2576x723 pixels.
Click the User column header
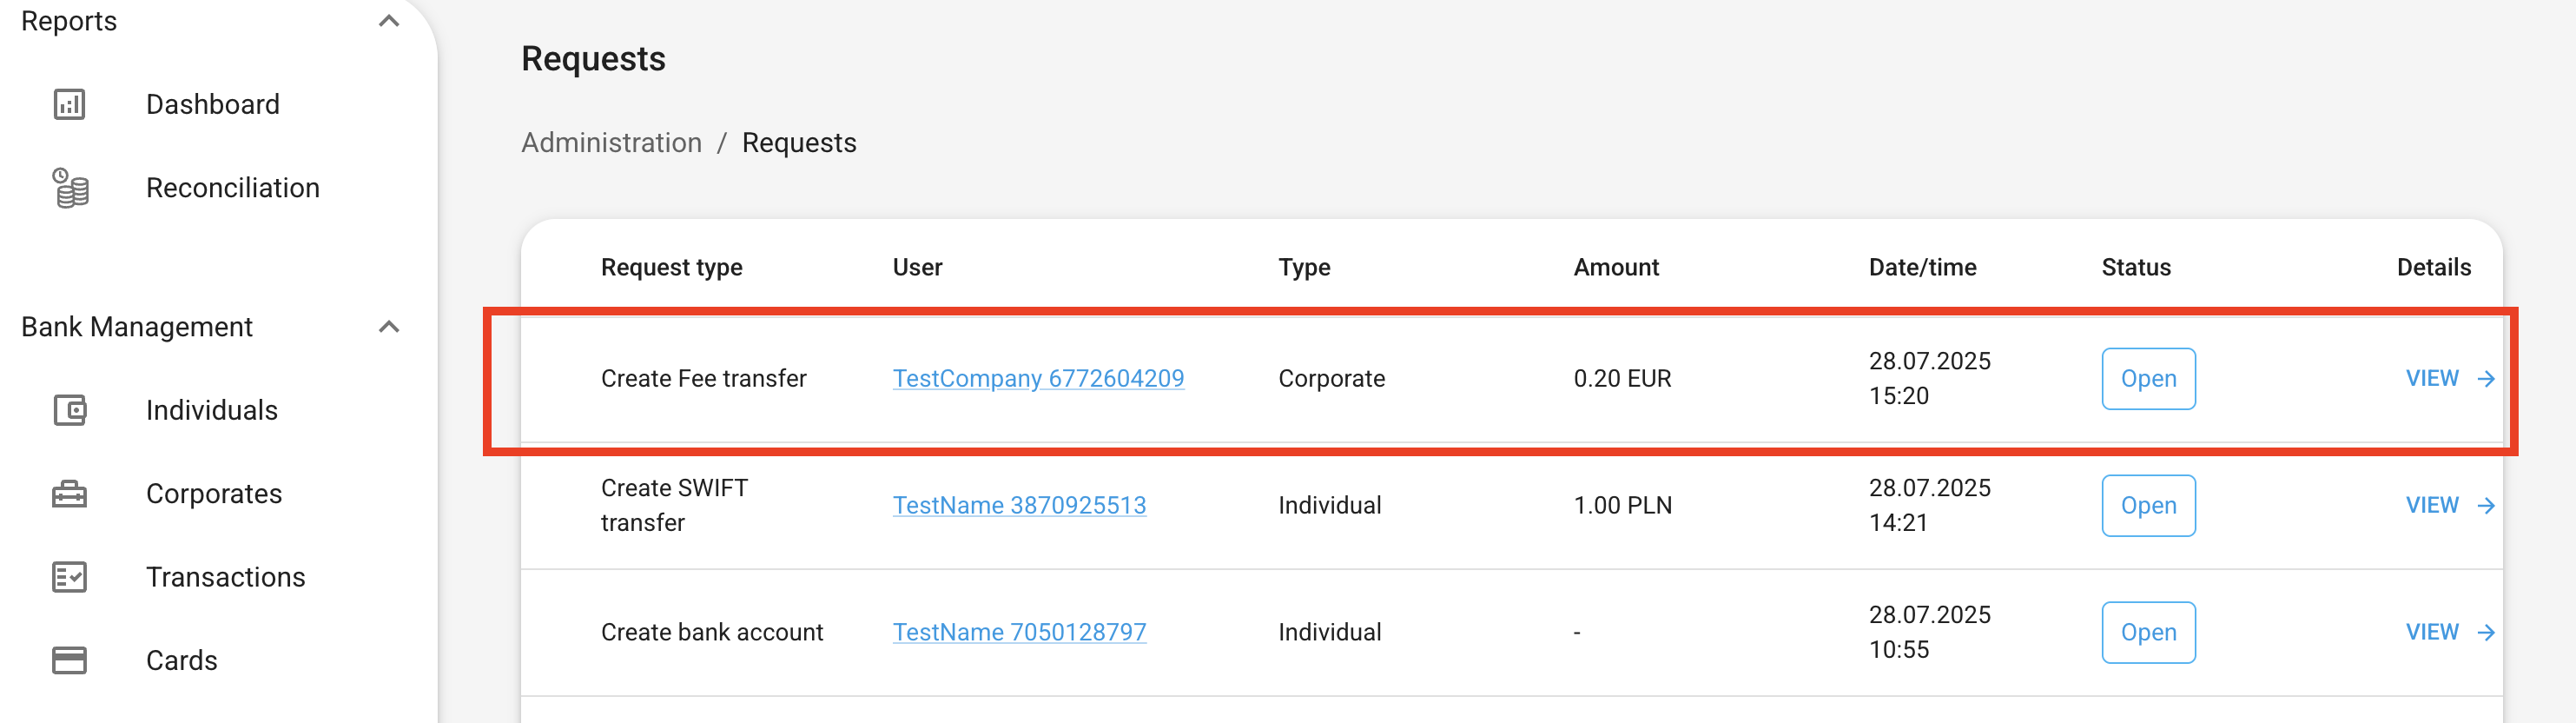click(x=917, y=268)
